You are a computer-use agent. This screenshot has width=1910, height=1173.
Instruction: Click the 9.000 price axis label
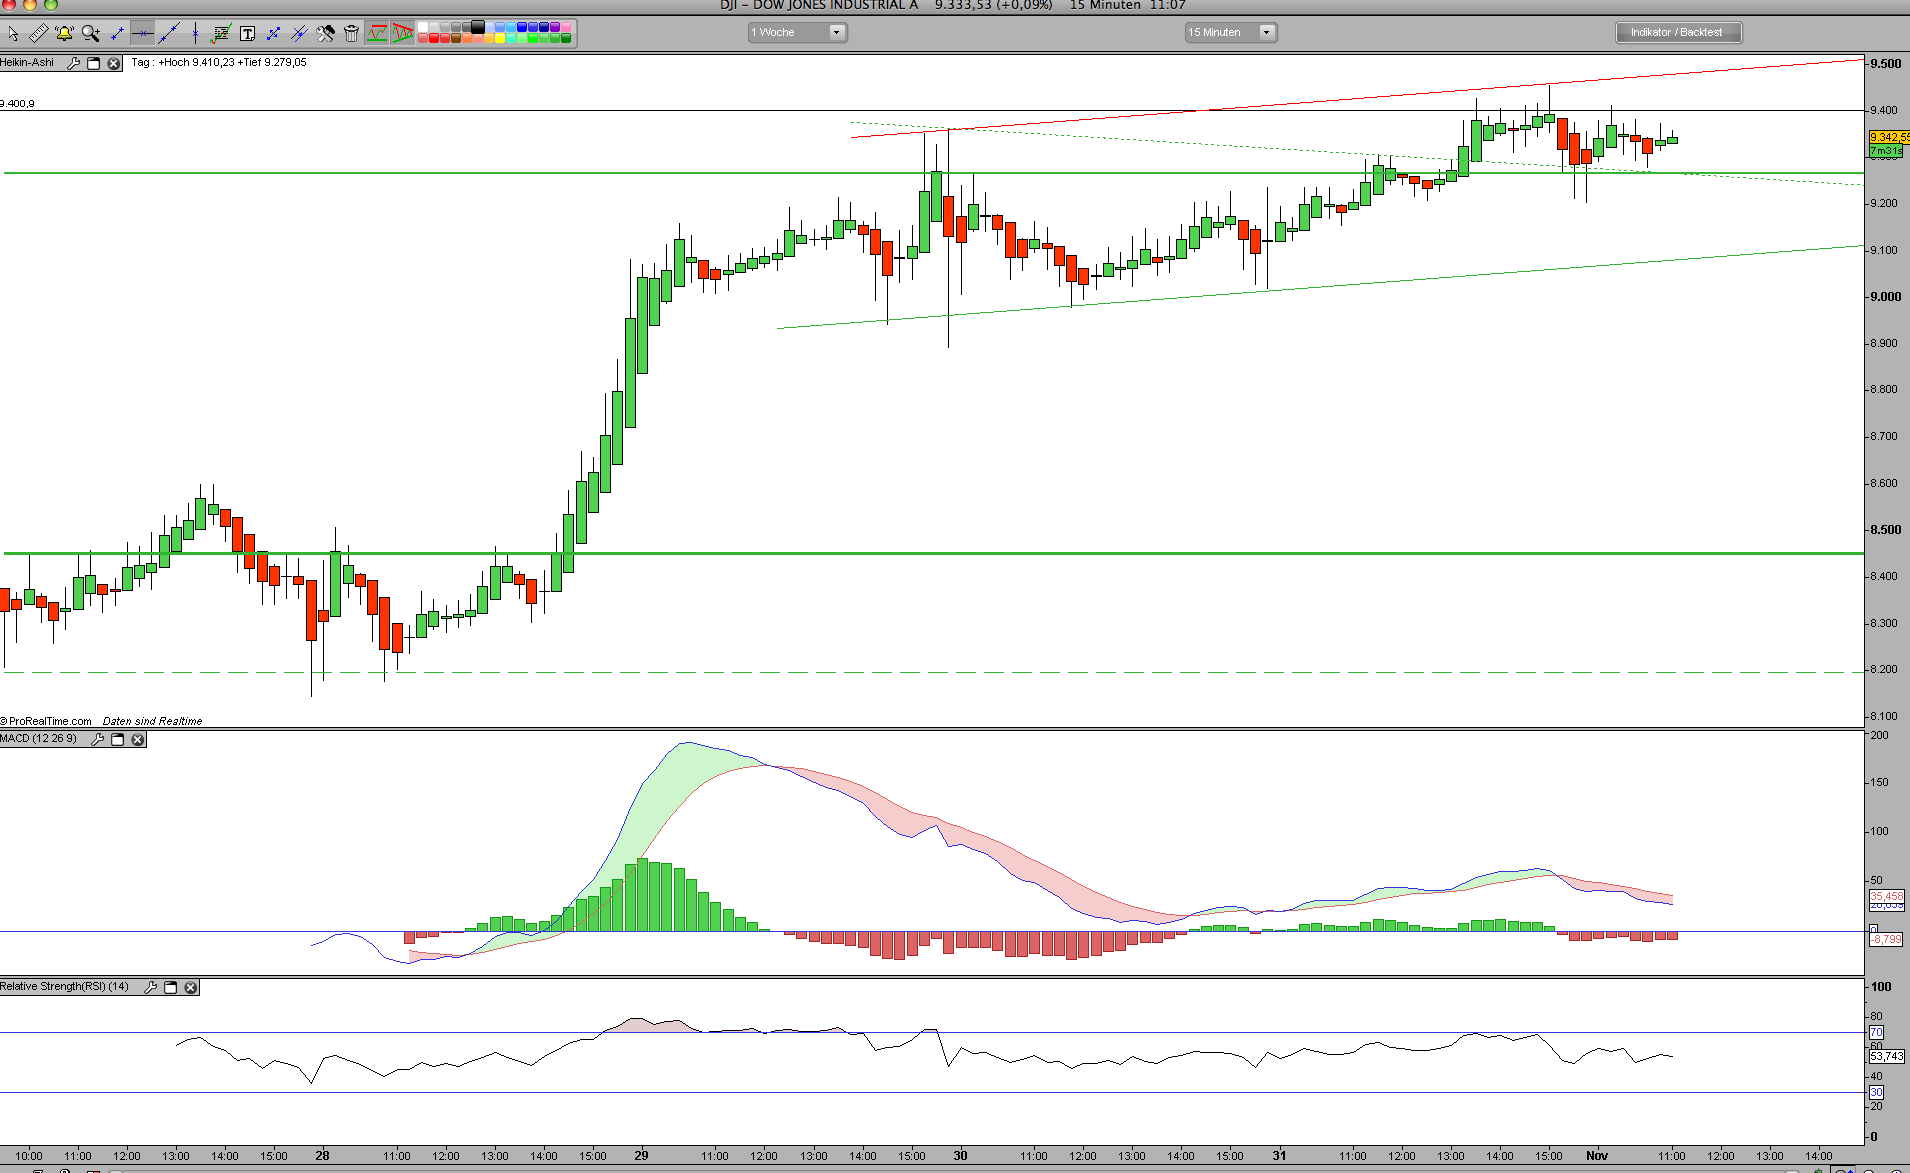coord(1886,297)
